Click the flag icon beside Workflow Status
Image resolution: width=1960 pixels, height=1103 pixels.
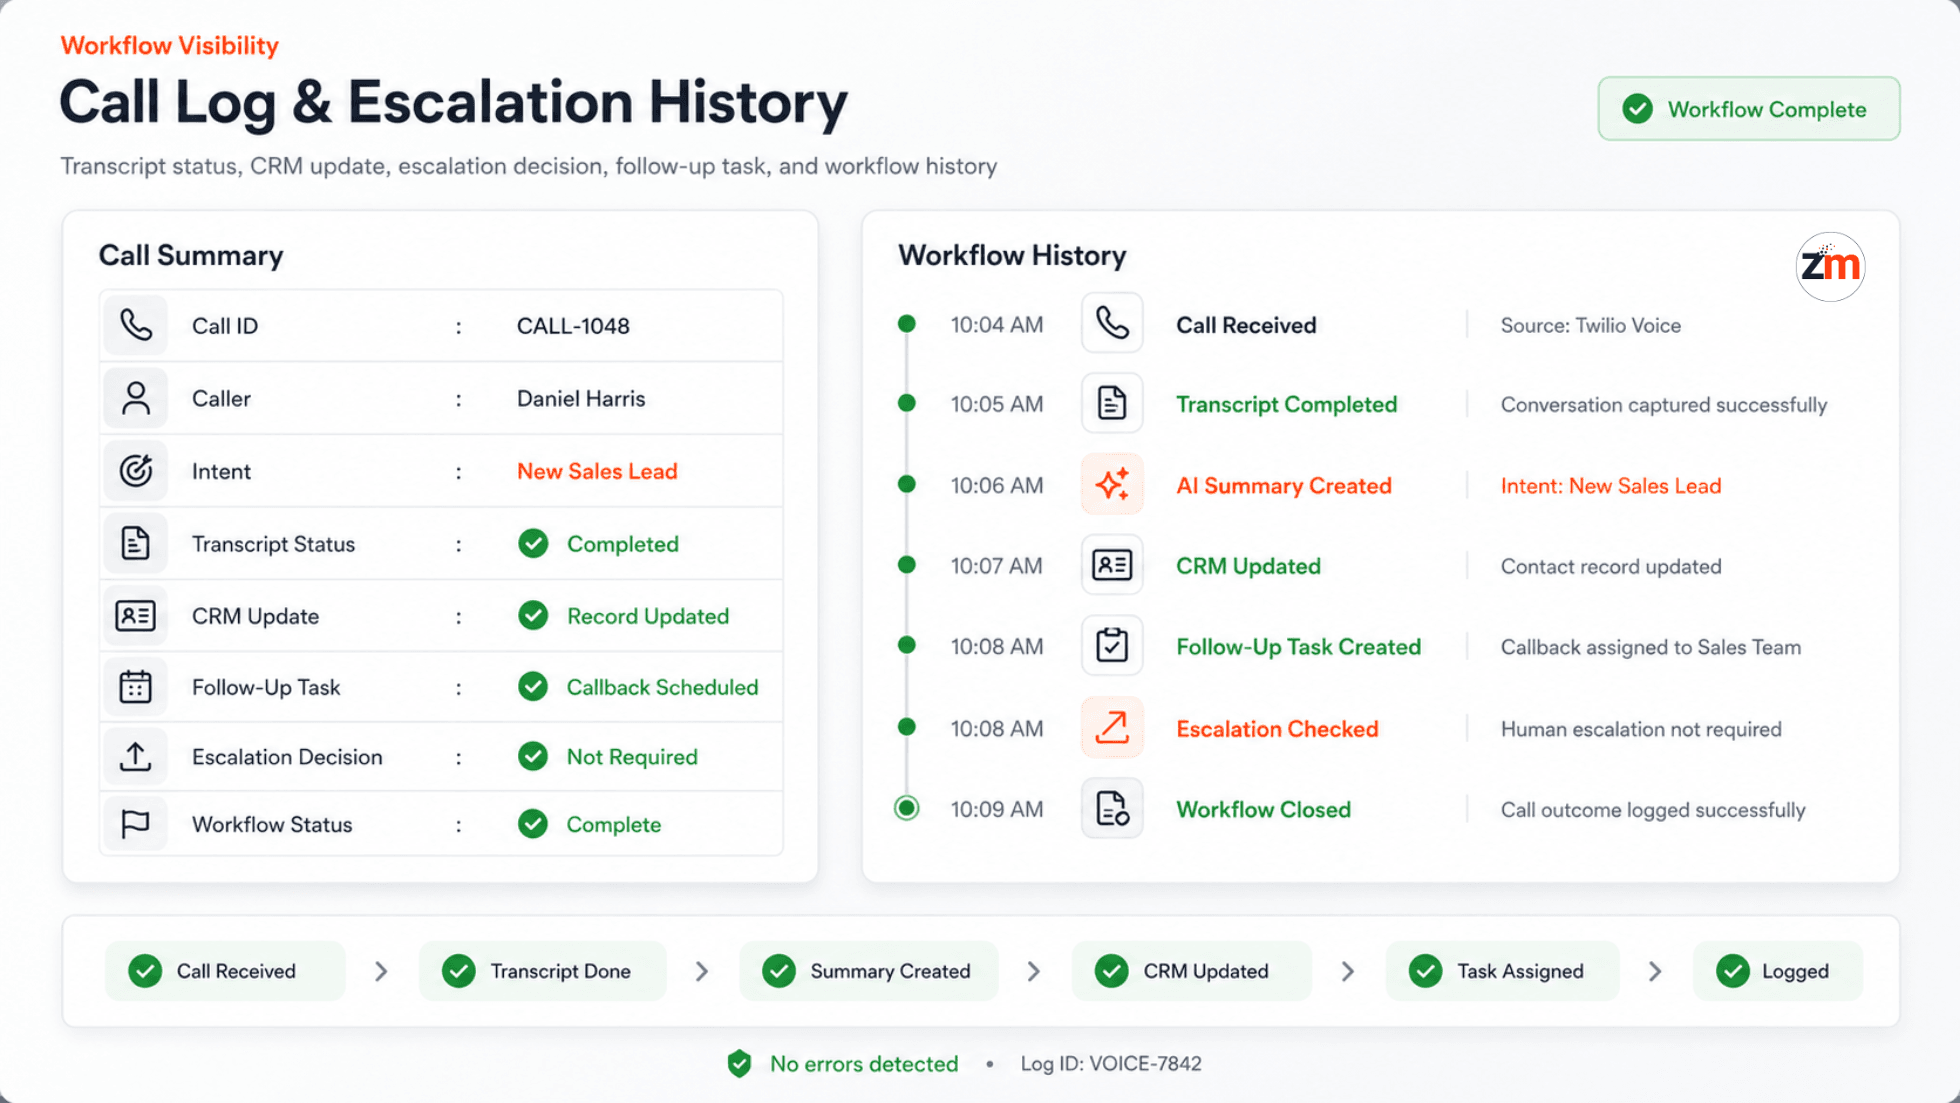click(x=135, y=824)
